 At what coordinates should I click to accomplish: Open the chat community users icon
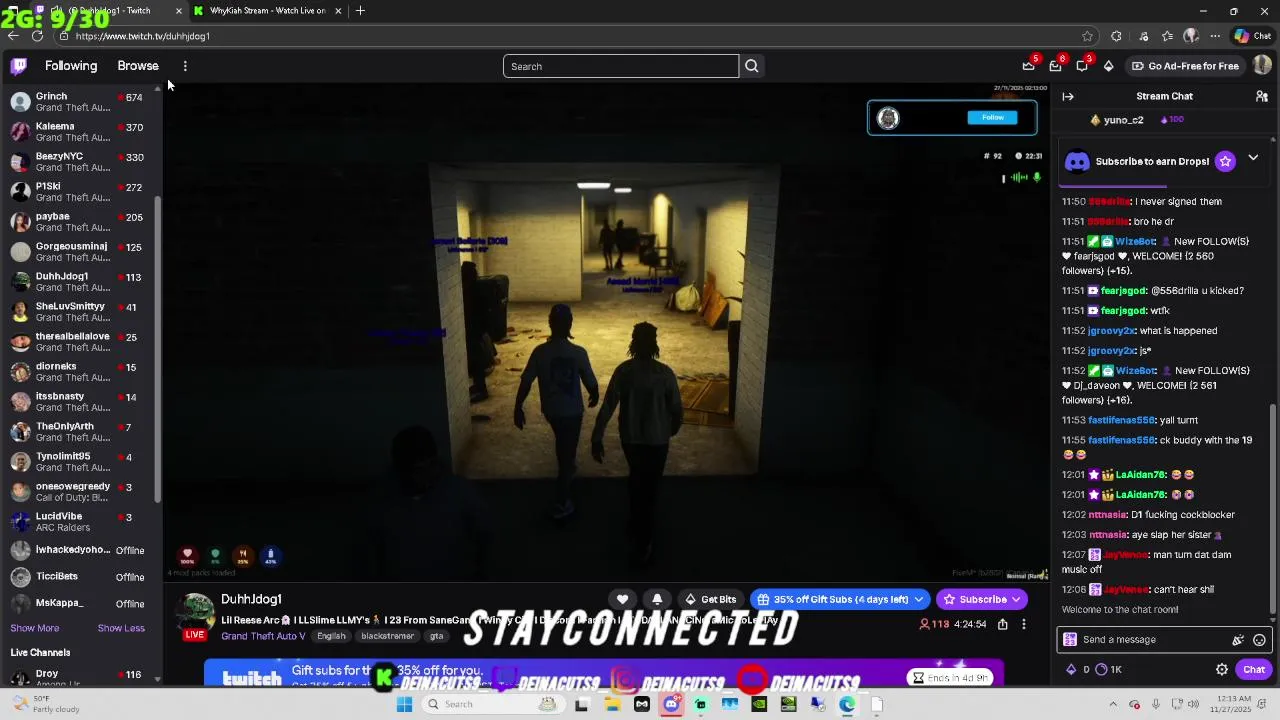point(1262,97)
